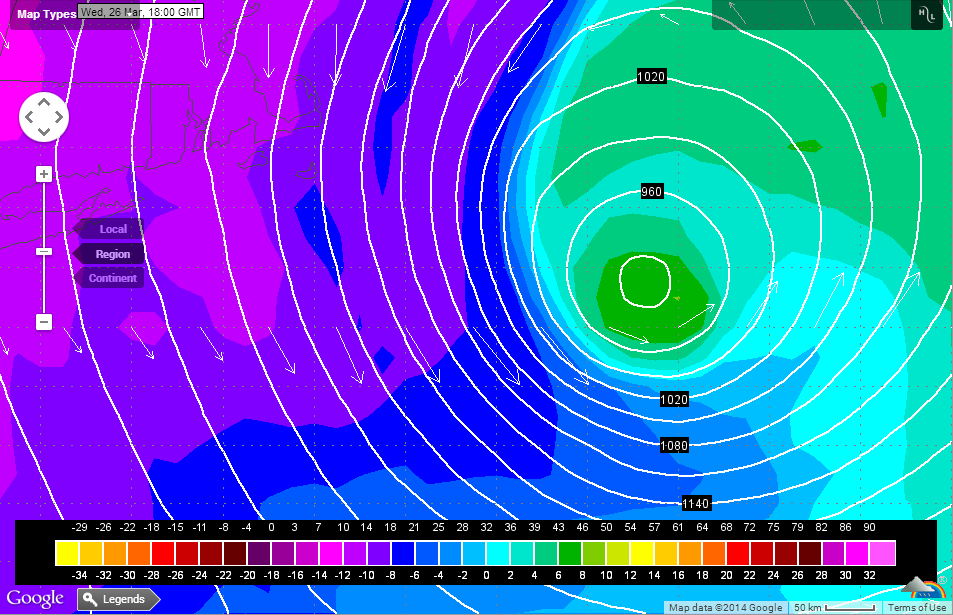Click the -34 value in legend scale
953x615 pixels.
(x=79, y=575)
